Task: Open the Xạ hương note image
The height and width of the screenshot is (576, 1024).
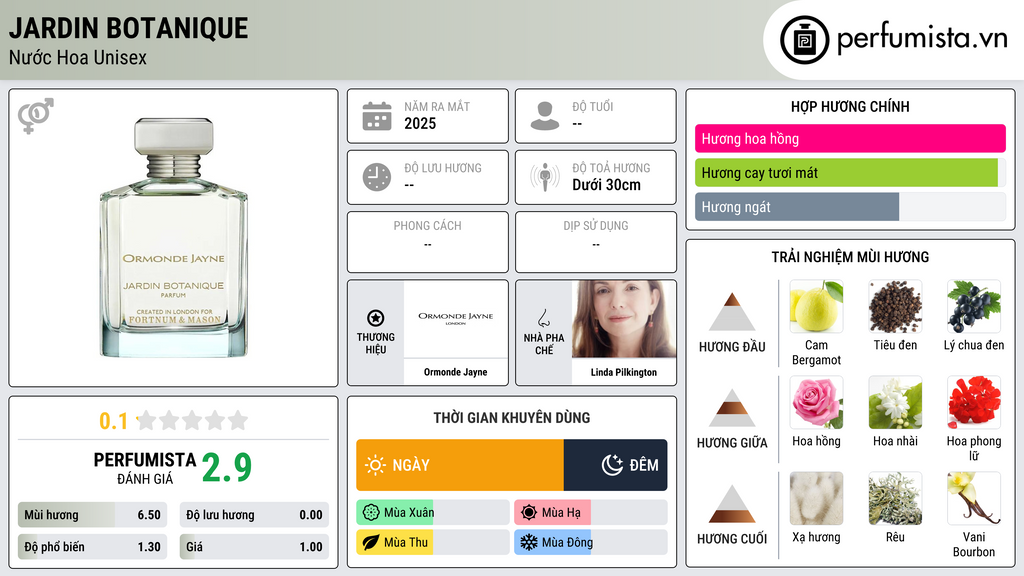Action: (x=816, y=498)
